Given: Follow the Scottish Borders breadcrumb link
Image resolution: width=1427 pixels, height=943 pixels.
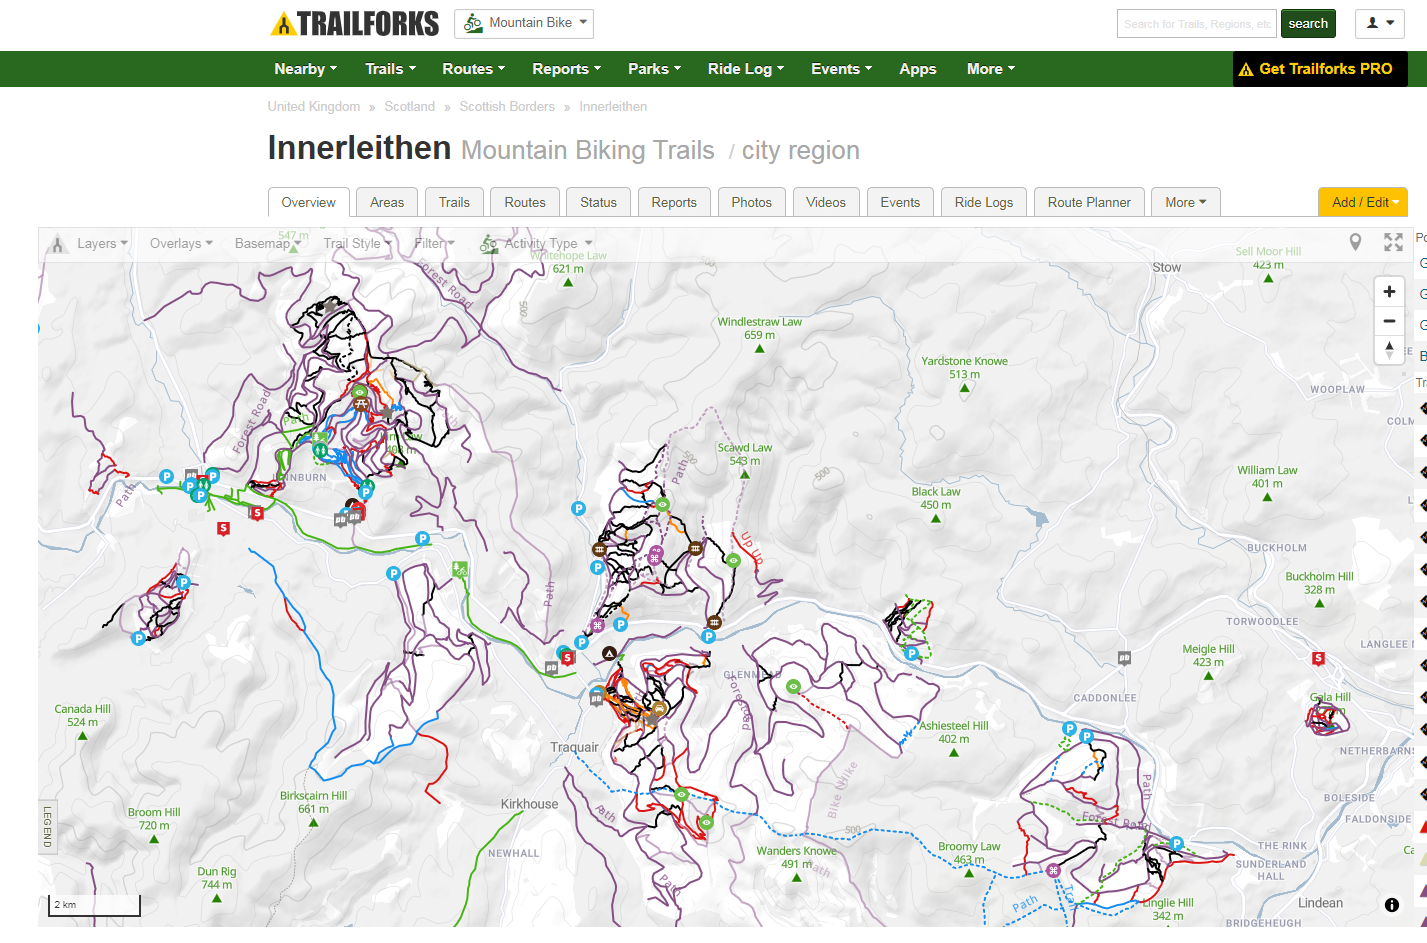Looking at the screenshot, I should [507, 106].
